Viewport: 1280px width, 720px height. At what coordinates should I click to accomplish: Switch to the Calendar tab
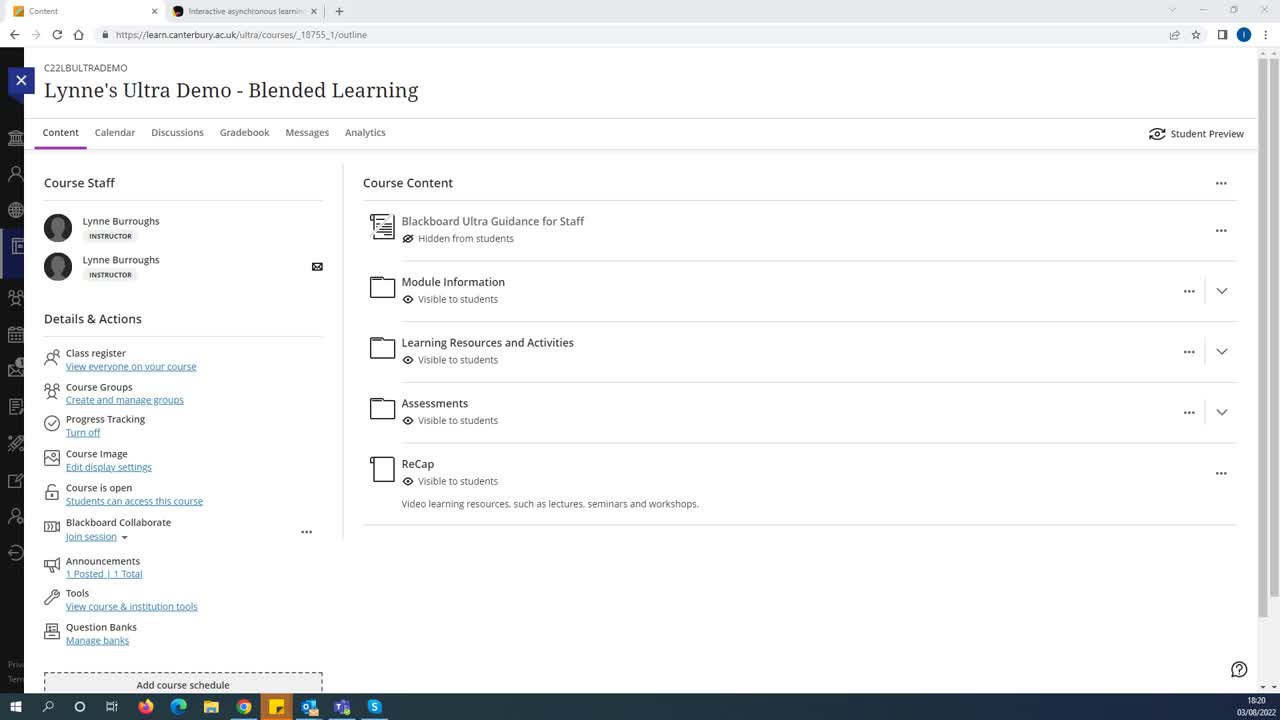[115, 133]
